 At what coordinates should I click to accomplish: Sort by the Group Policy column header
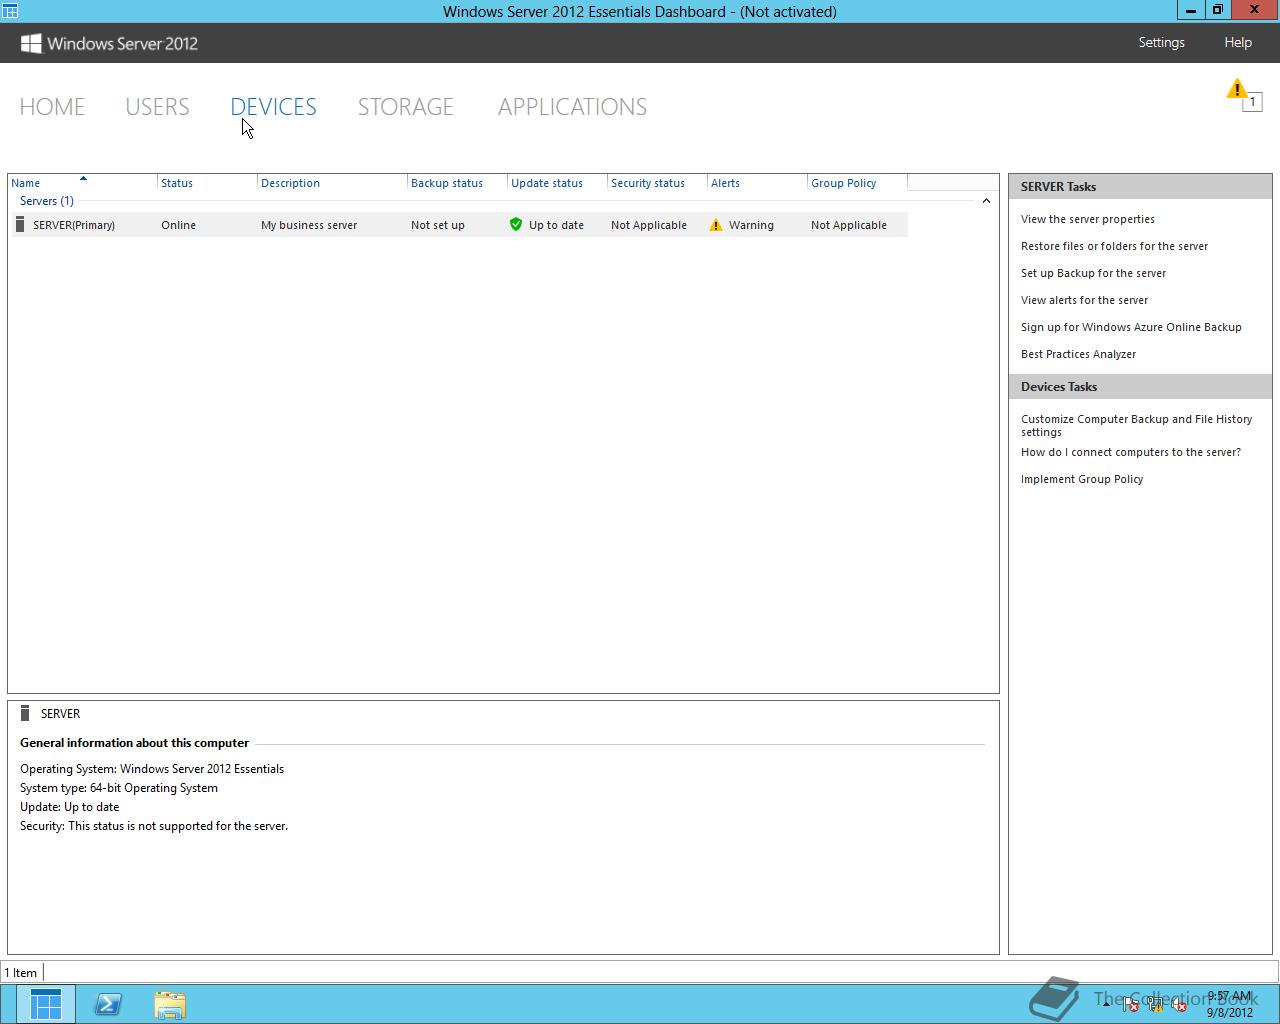point(858,183)
